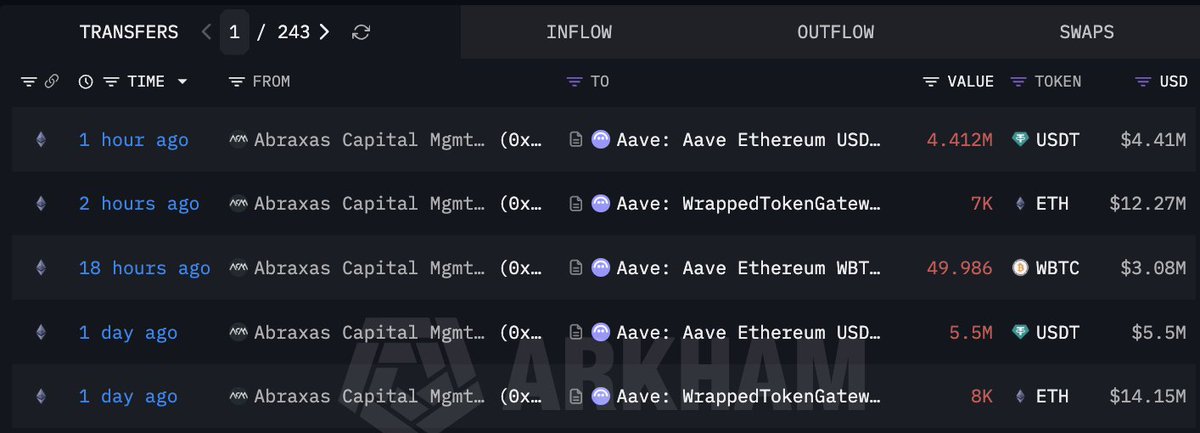Switch to the OUTFLOW tab
The height and width of the screenshot is (433, 1200).
(835, 32)
